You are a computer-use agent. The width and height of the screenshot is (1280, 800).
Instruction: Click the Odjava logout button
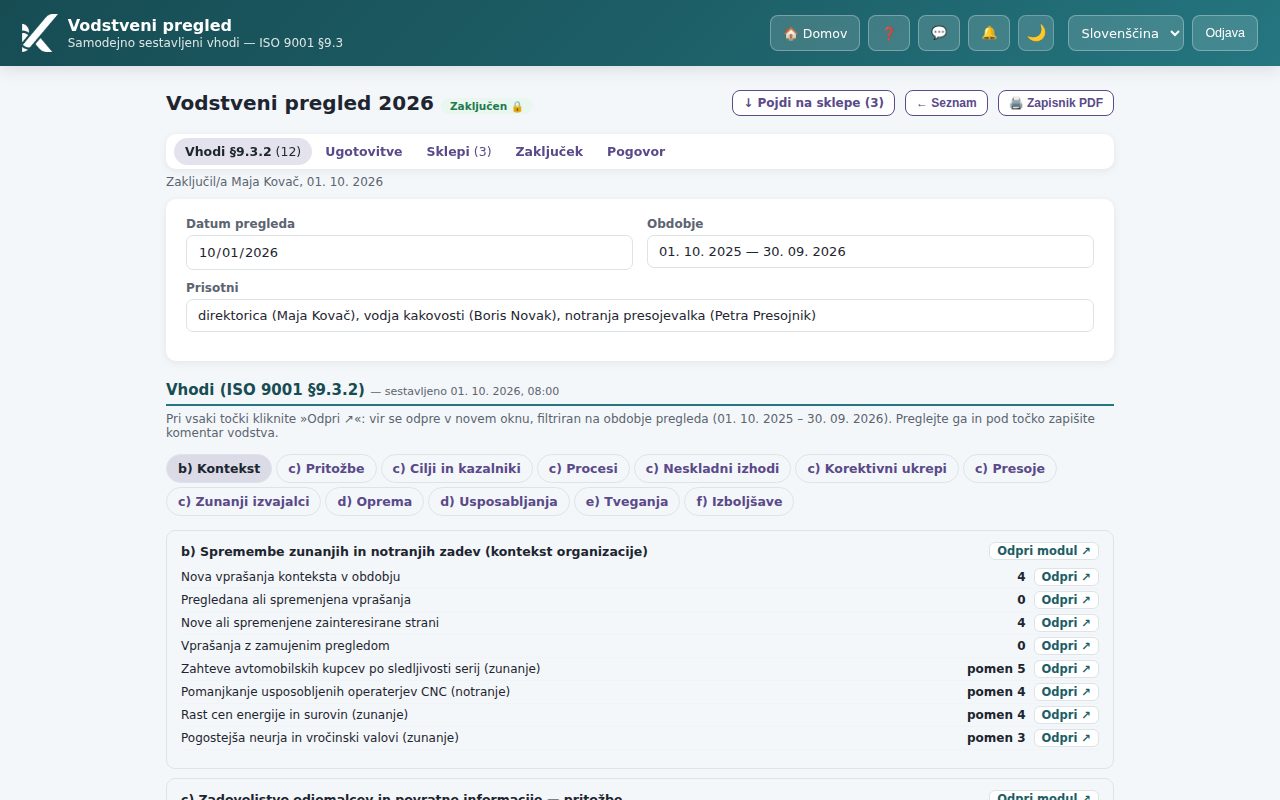pyautogui.click(x=1225, y=33)
